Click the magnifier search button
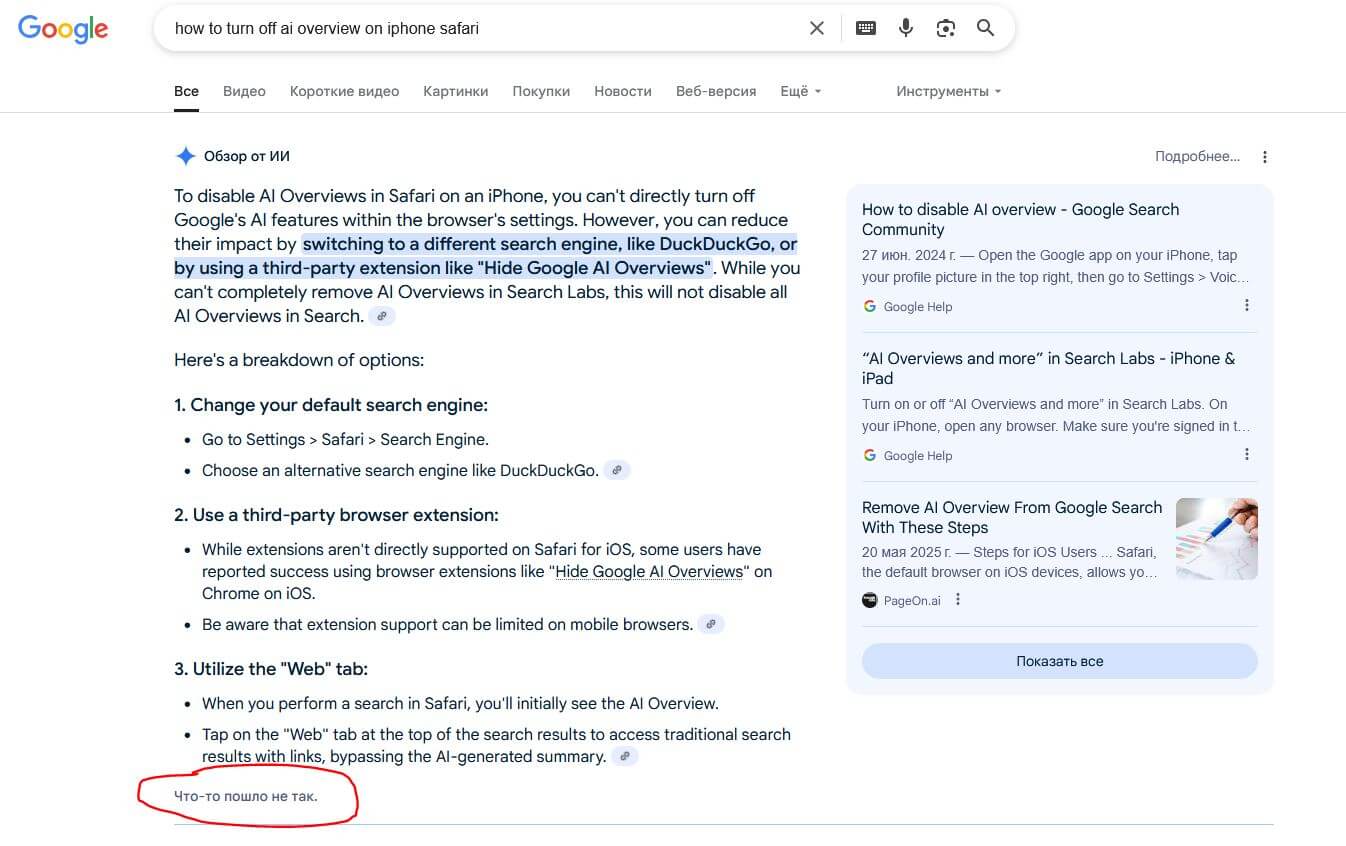The height and width of the screenshot is (846, 1346). tap(986, 28)
